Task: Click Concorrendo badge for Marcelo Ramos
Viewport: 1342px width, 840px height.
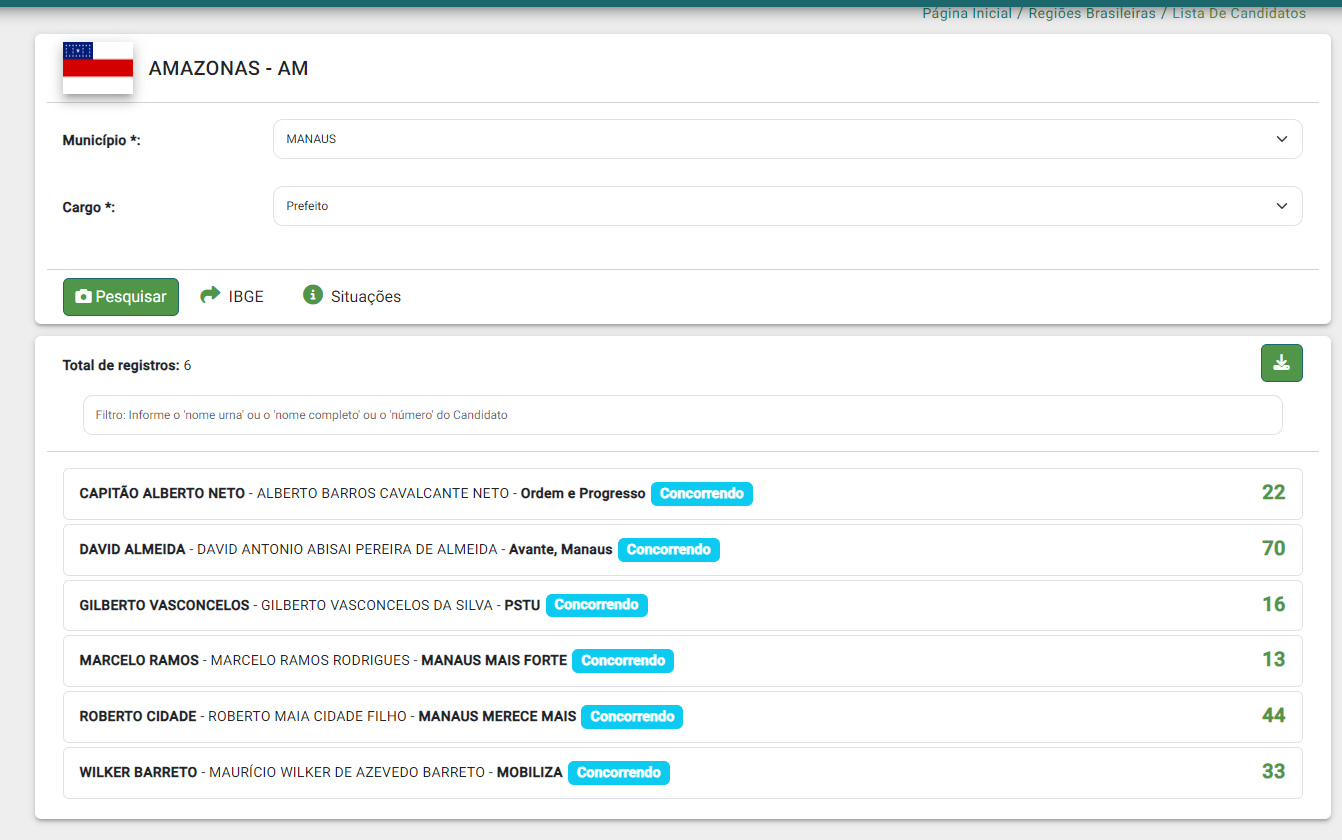Action: tap(623, 661)
